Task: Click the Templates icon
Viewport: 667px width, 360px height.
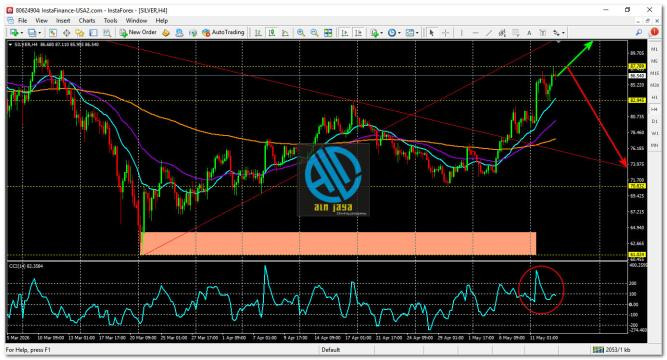Action: point(410,32)
